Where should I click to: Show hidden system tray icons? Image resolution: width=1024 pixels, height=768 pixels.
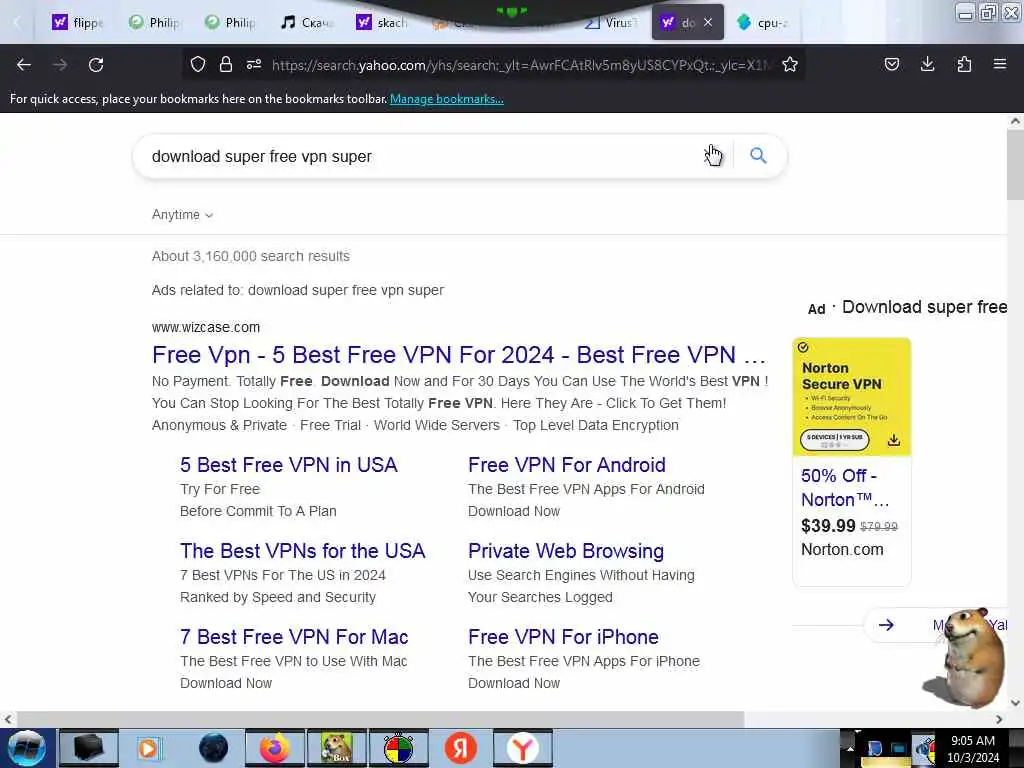click(850, 748)
